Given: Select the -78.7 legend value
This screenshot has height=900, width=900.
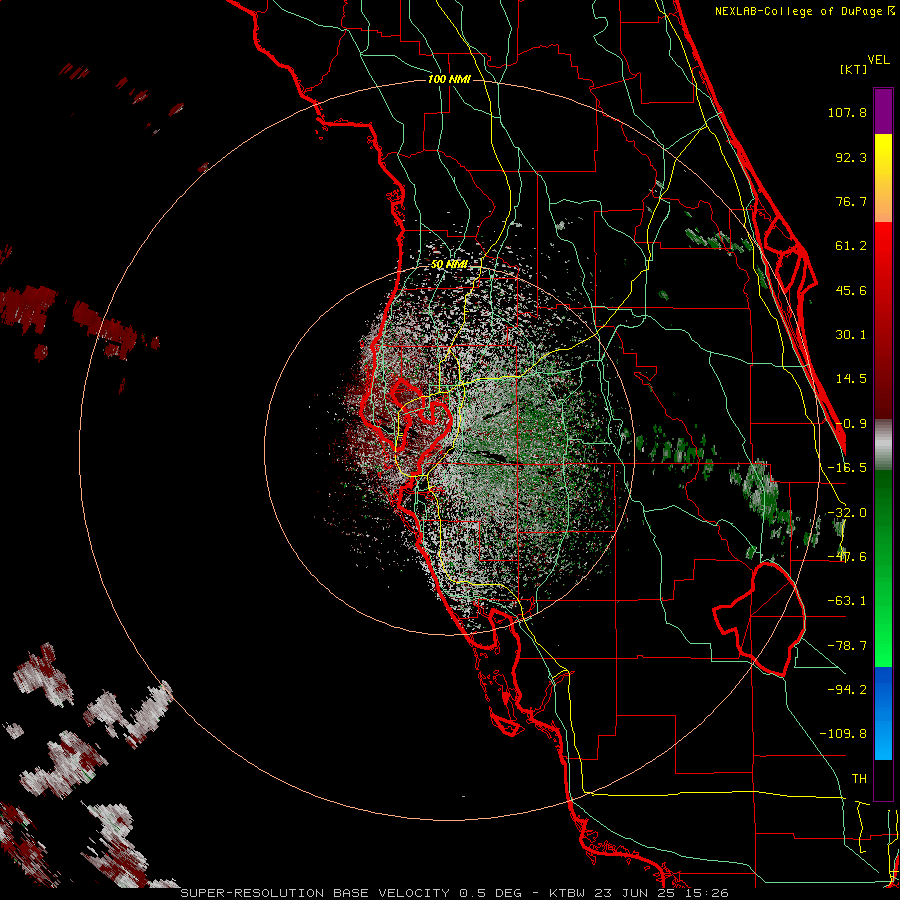Looking at the screenshot, I should pyautogui.click(x=847, y=646).
